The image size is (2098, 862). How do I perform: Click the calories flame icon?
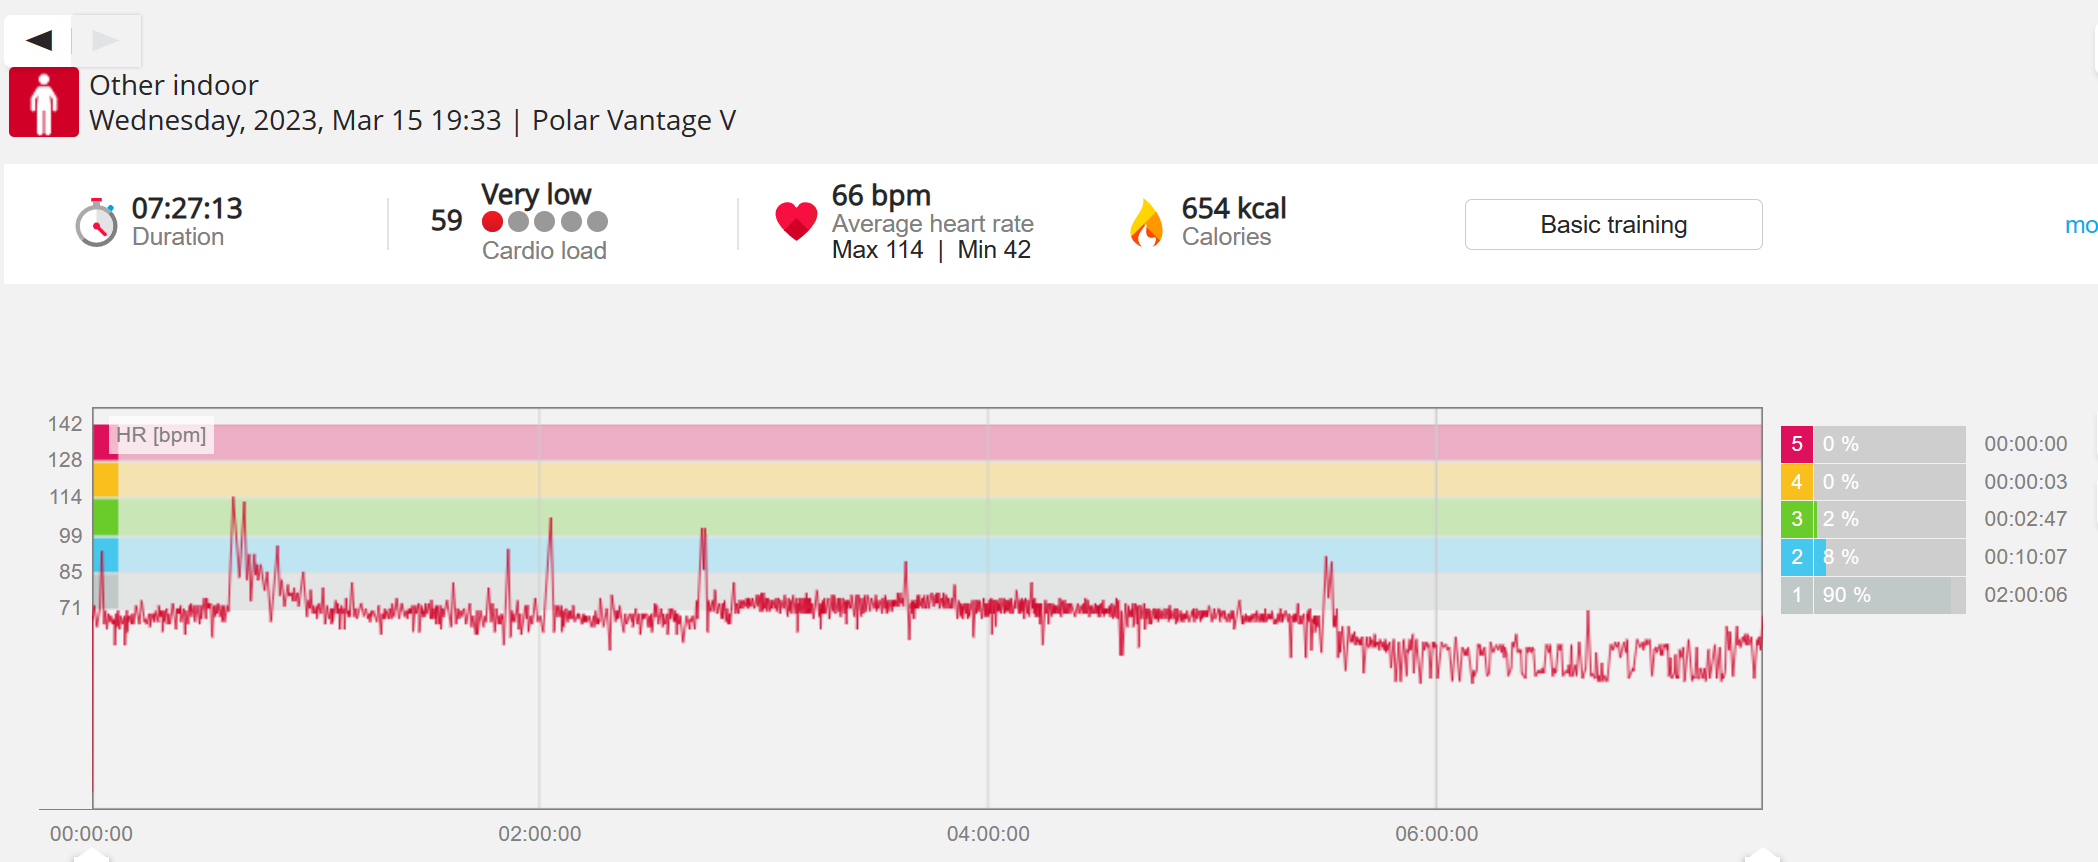(1147, 222)
